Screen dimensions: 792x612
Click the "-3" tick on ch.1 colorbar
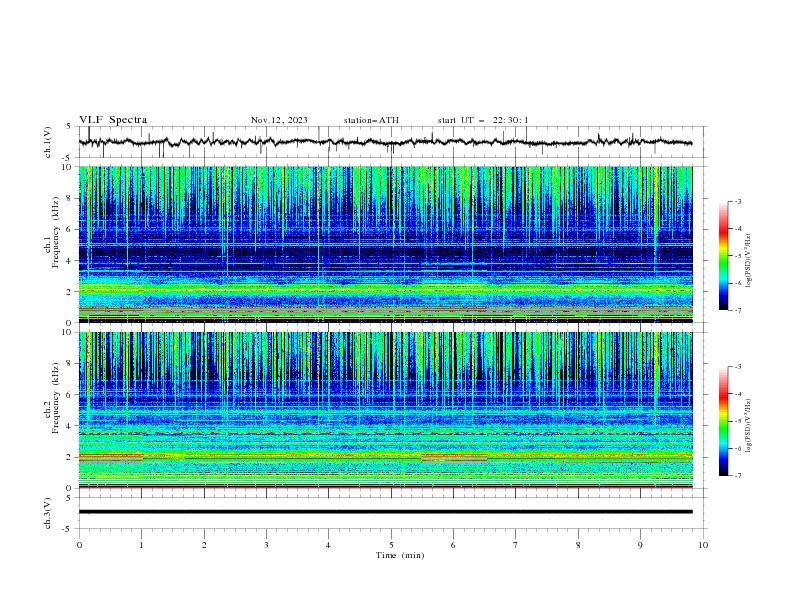(737, 201)
